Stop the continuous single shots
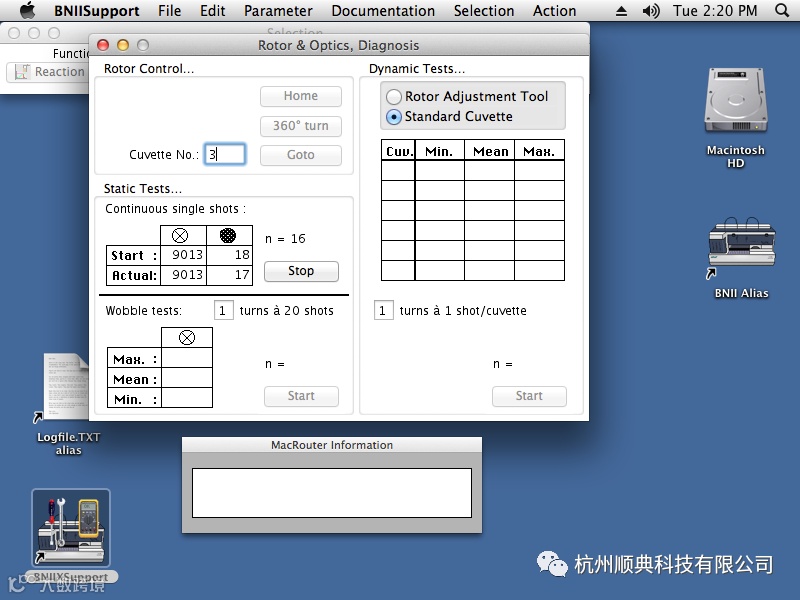The width and height of the screenshot is (800, 600). pyautogui.click(x=301, y=271)
